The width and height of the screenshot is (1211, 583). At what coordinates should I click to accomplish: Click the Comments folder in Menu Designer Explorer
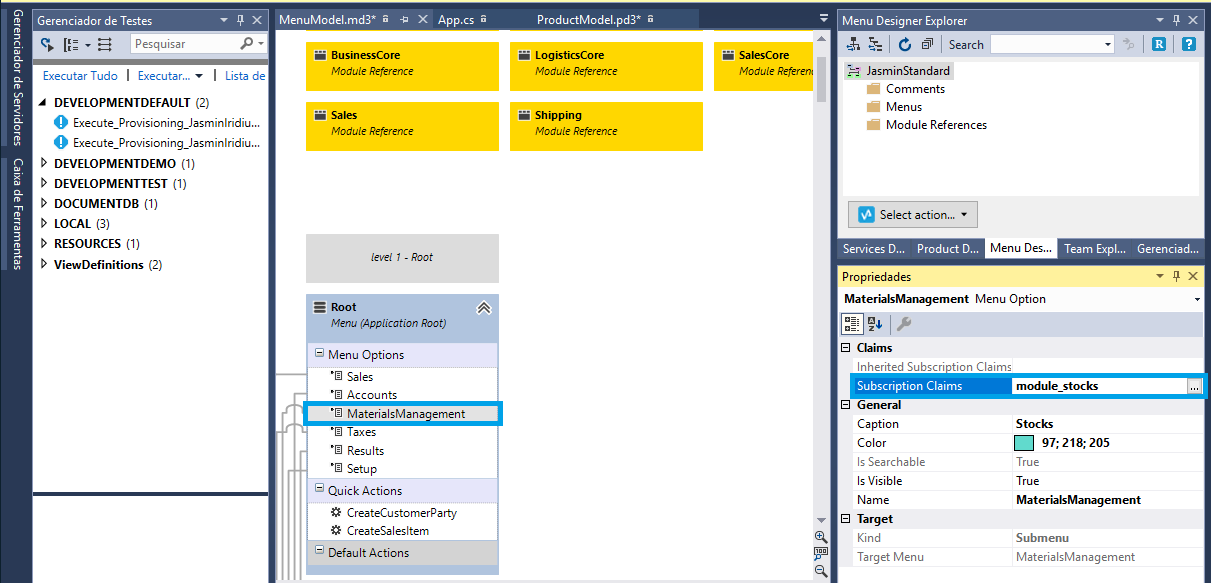point(906,89)
